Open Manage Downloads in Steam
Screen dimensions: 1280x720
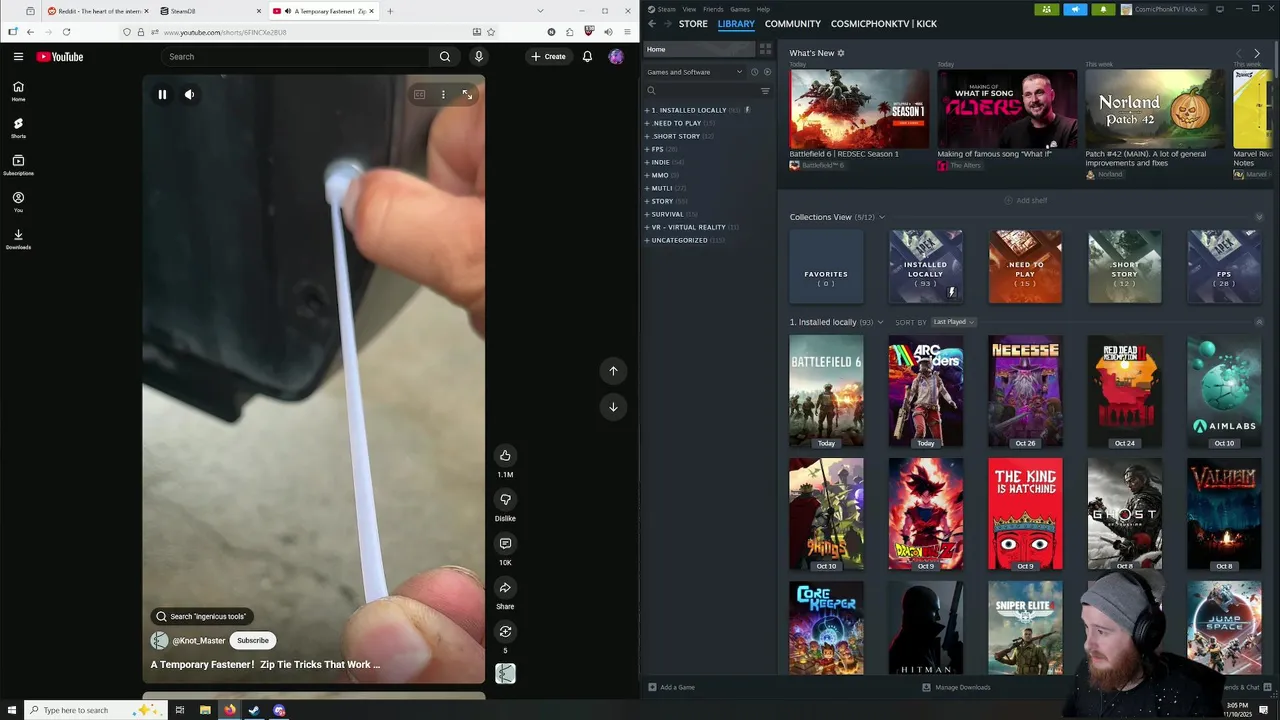pyautogui.click(x=956, y=687)
